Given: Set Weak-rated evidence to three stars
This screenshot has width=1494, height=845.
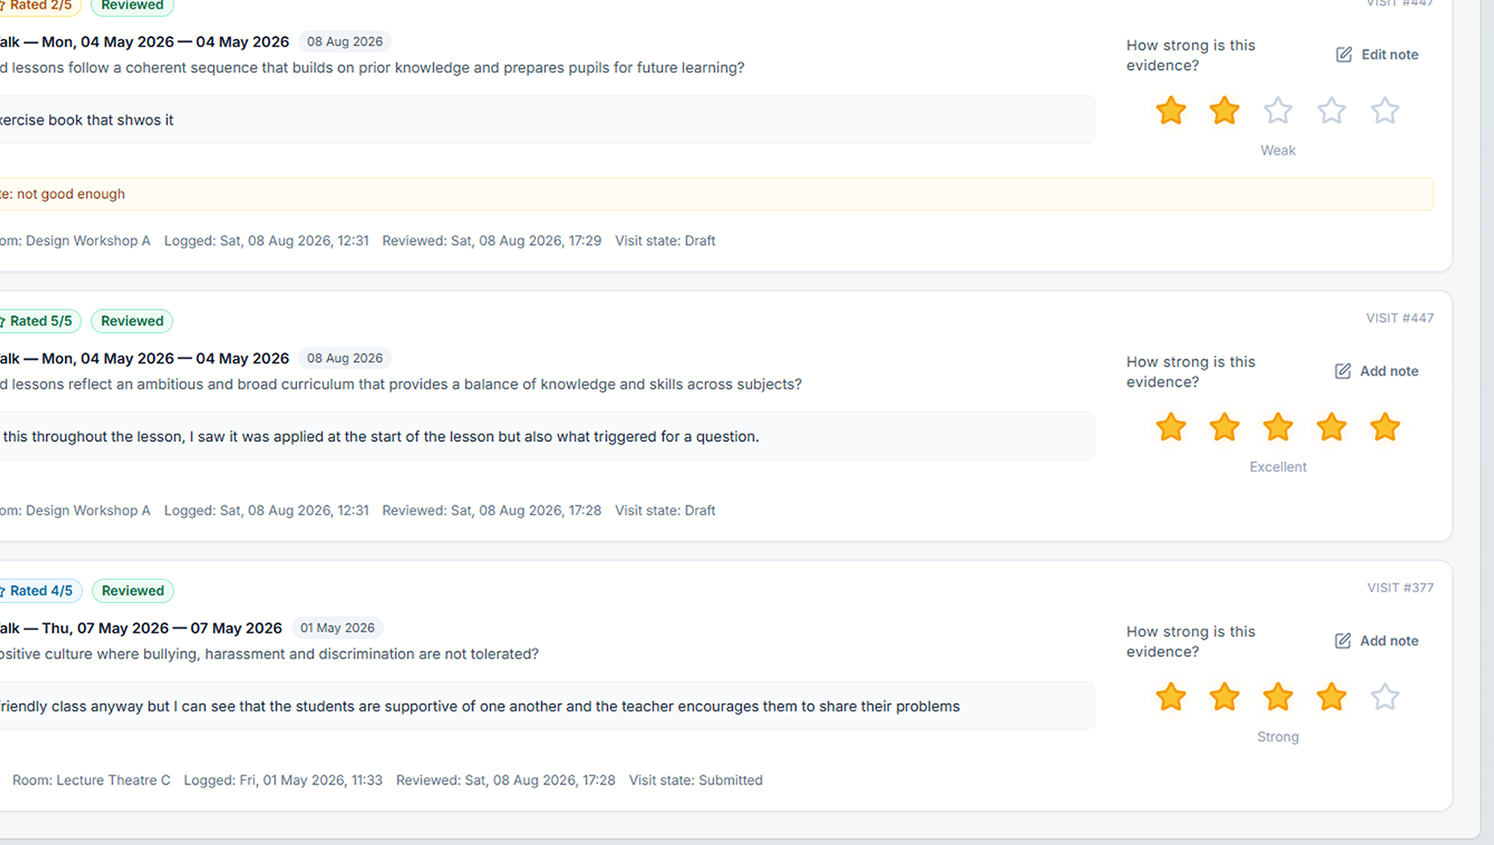Looking at the screenshot, I should point(1278,110).
